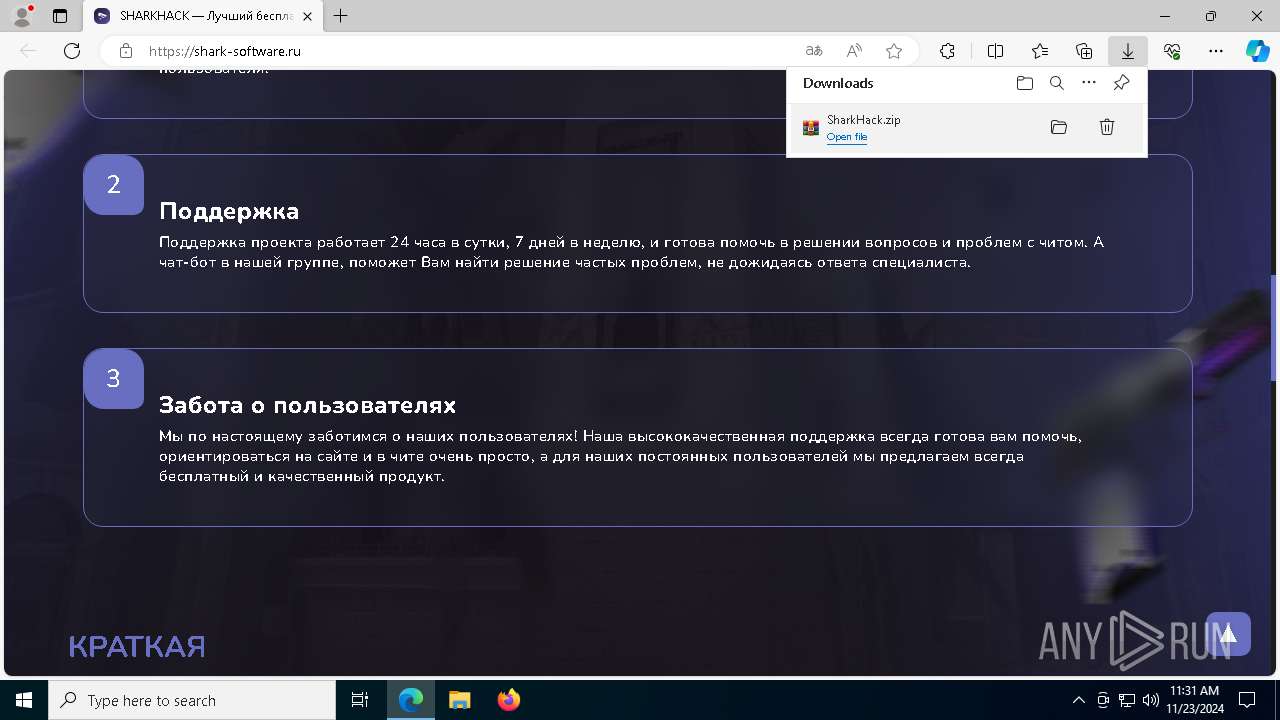This screenshot has height=720, width=1280.
Task: Refresh the page
Action: click(72, 51)
